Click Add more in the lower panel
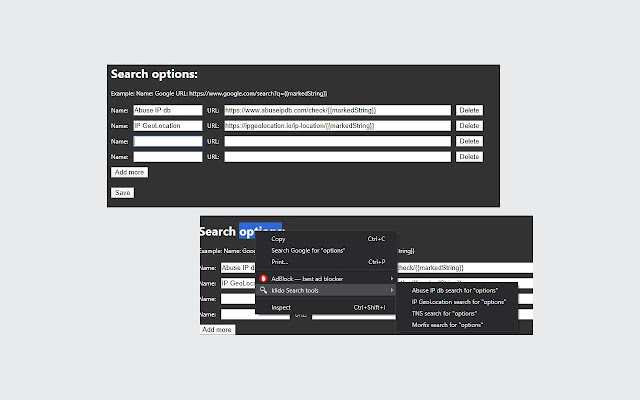Viewport: 640px width, 400px height. (217, 329)
